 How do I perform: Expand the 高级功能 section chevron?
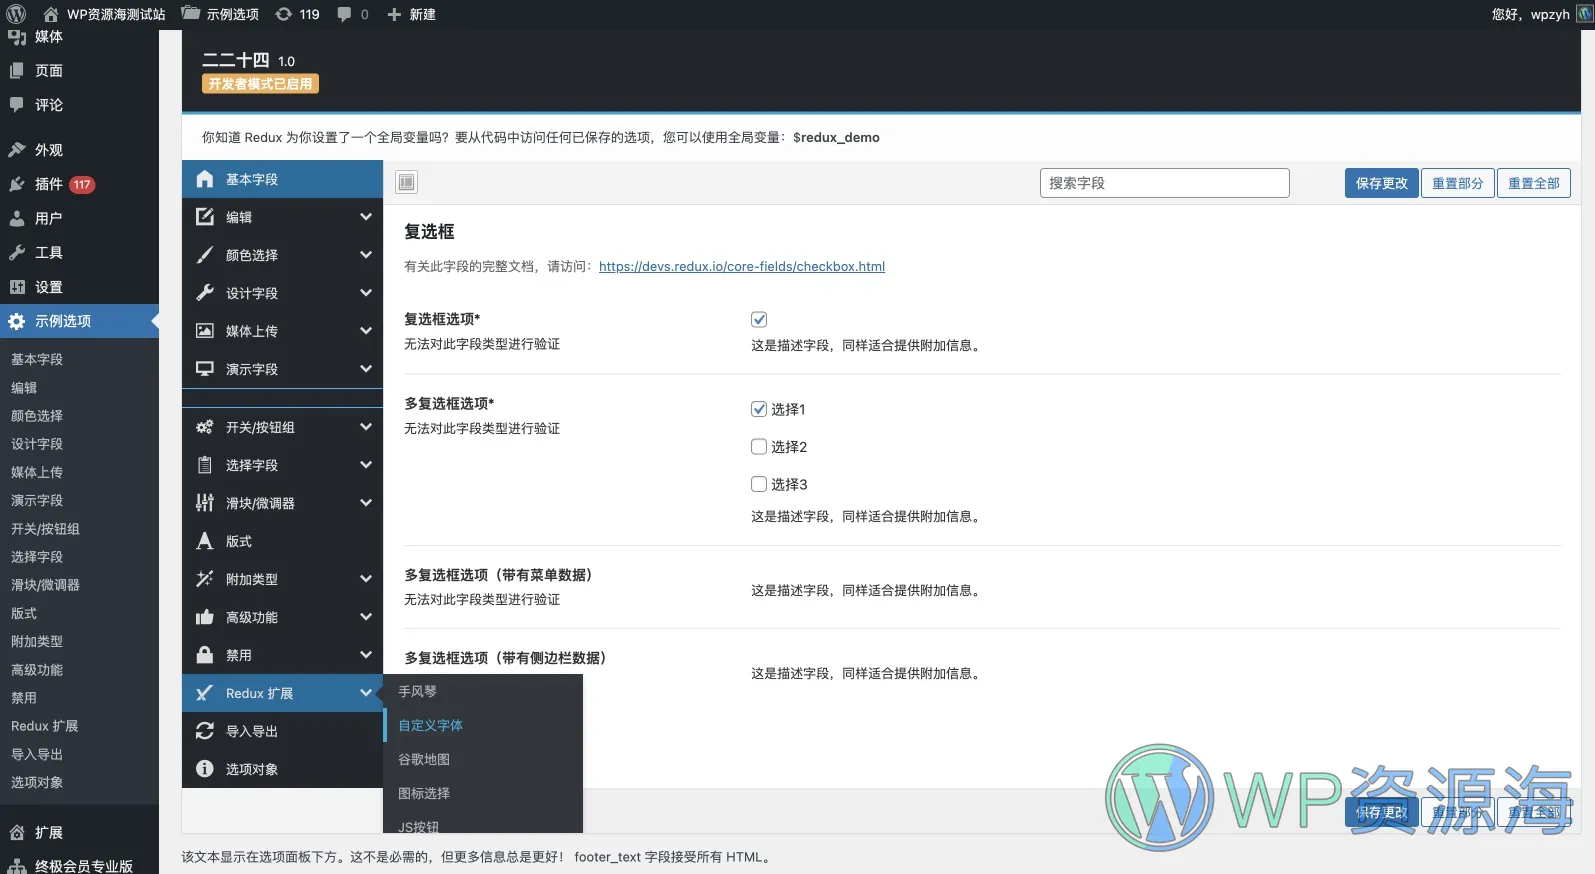[x=366, y=617]
